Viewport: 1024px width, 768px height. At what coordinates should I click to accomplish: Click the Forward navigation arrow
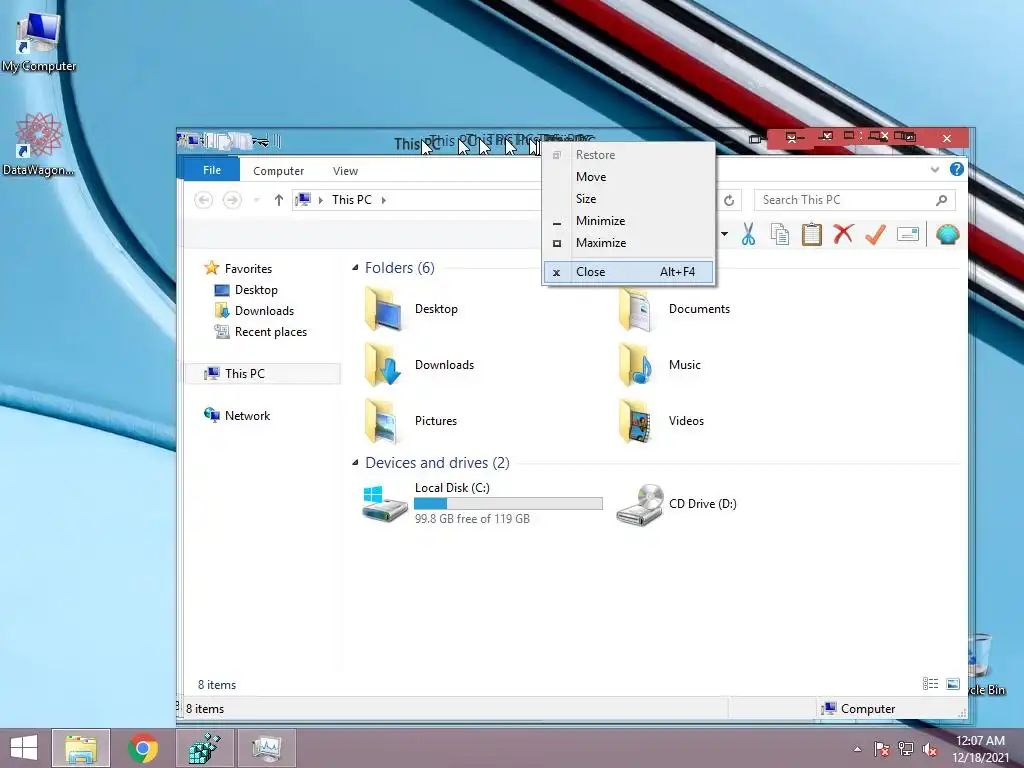[232, 200]
